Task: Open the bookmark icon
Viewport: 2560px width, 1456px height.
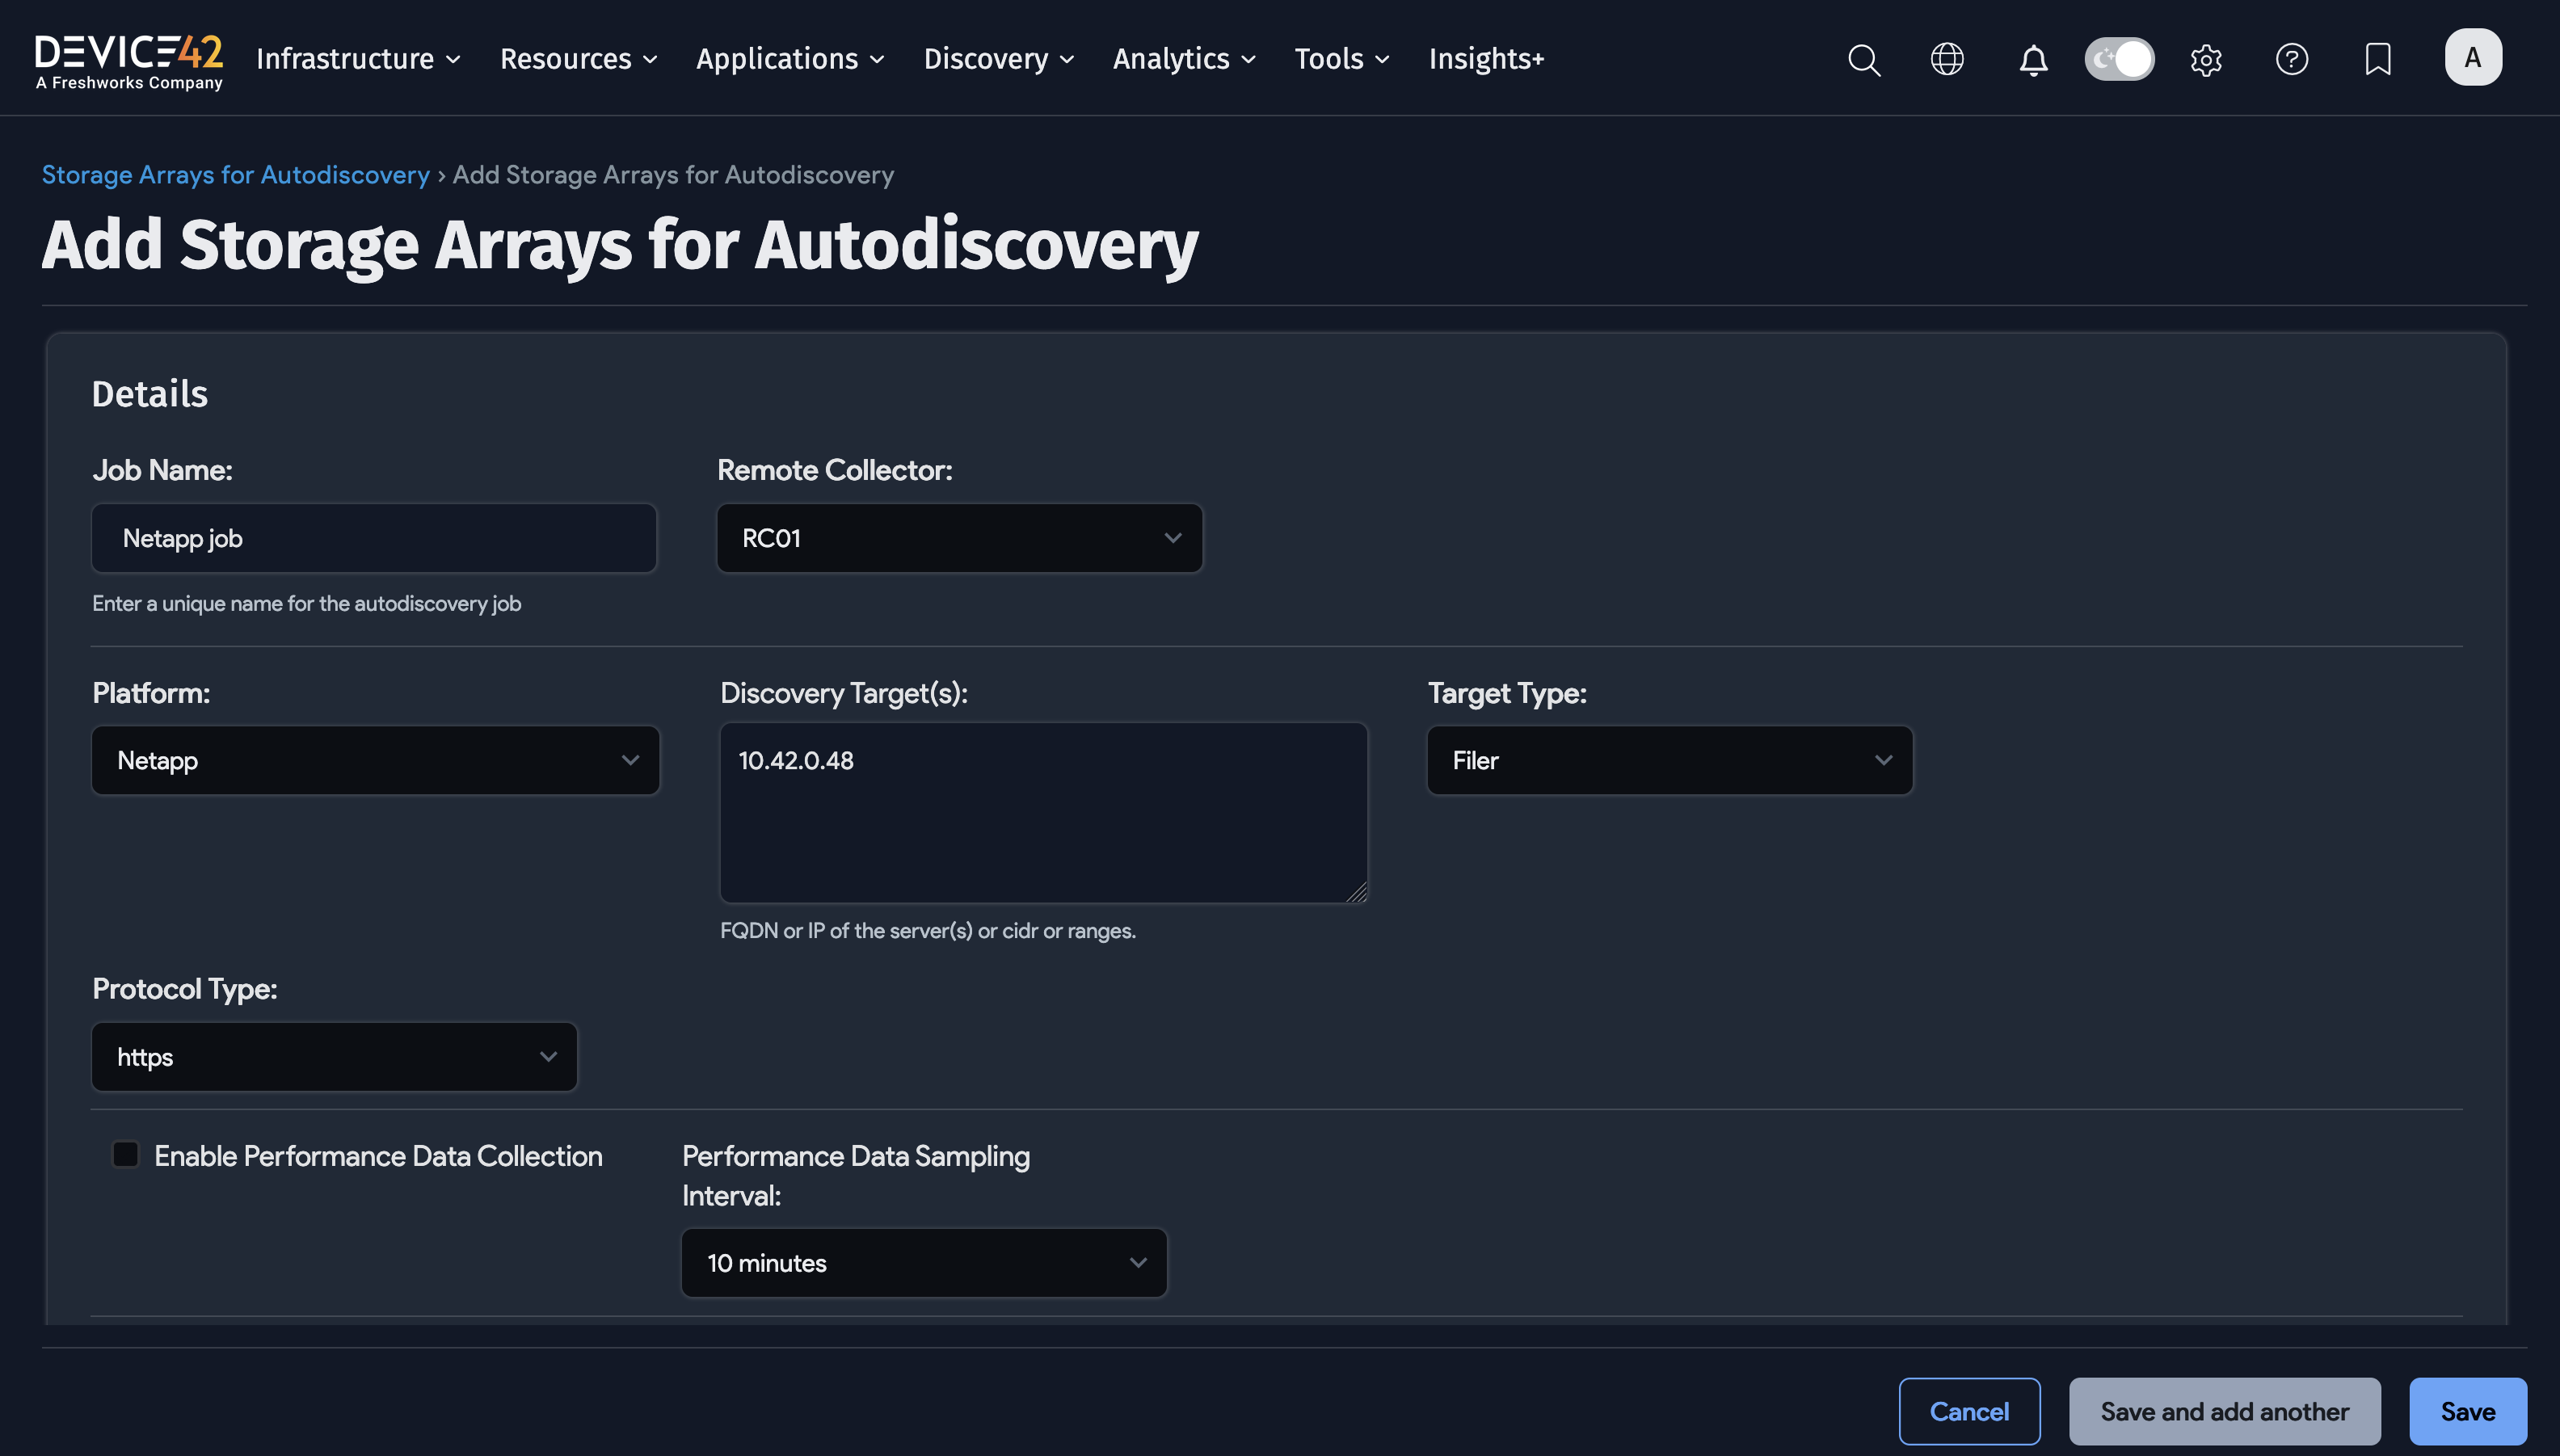Action: pos(2378,59)
